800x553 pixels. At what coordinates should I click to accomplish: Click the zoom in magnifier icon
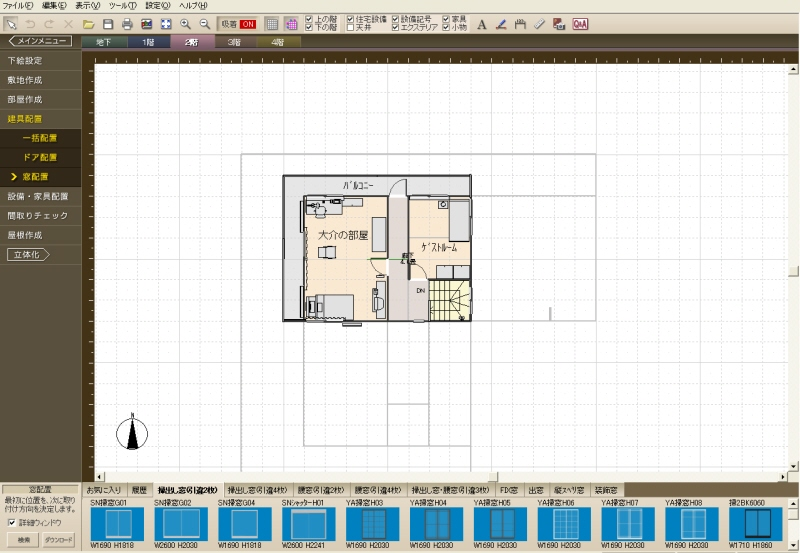tap(185, 23)
